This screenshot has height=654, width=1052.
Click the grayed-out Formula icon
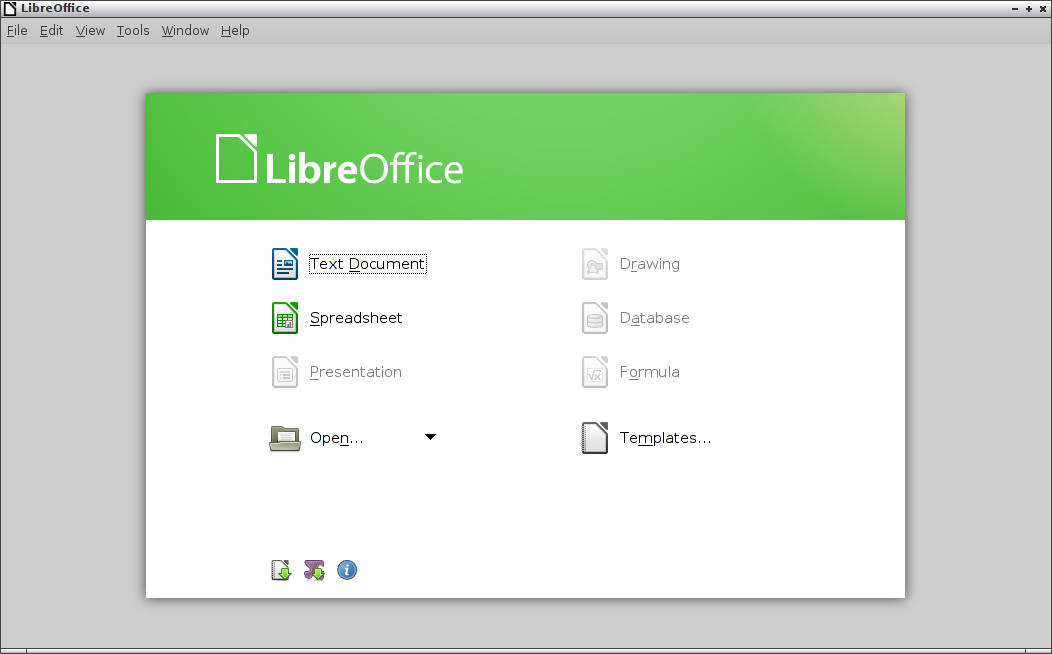[x=594, y=372]
